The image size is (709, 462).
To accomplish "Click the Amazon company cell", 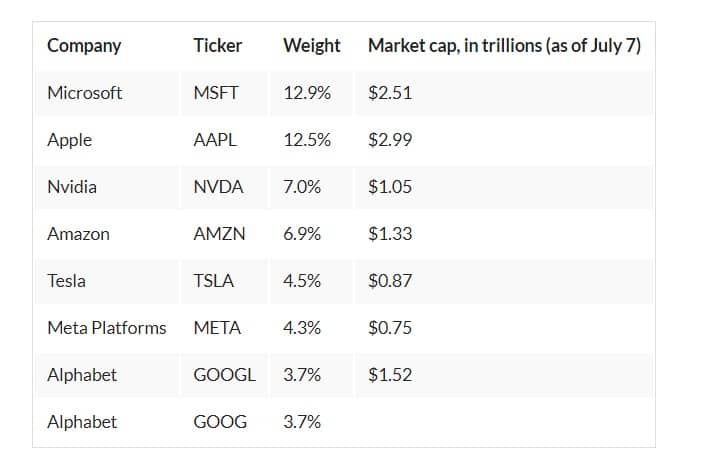I will (x=78, y=234).
